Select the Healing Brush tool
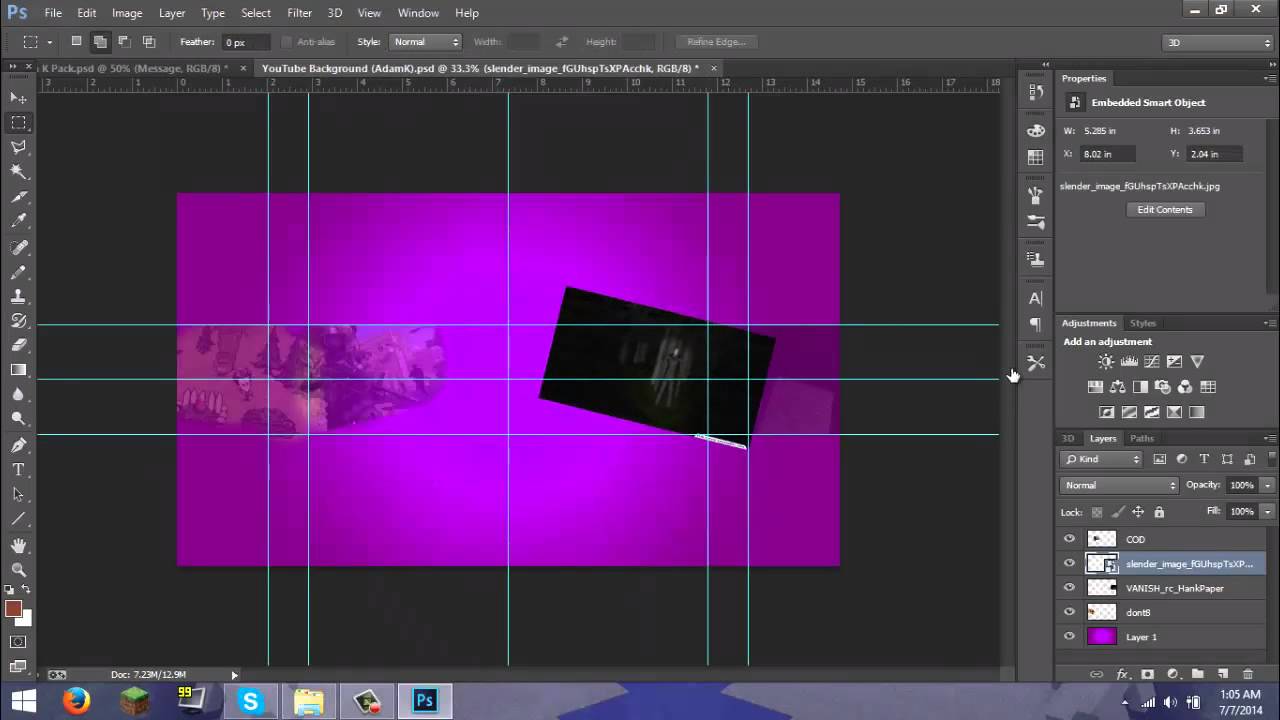 [x=19, y=247]
